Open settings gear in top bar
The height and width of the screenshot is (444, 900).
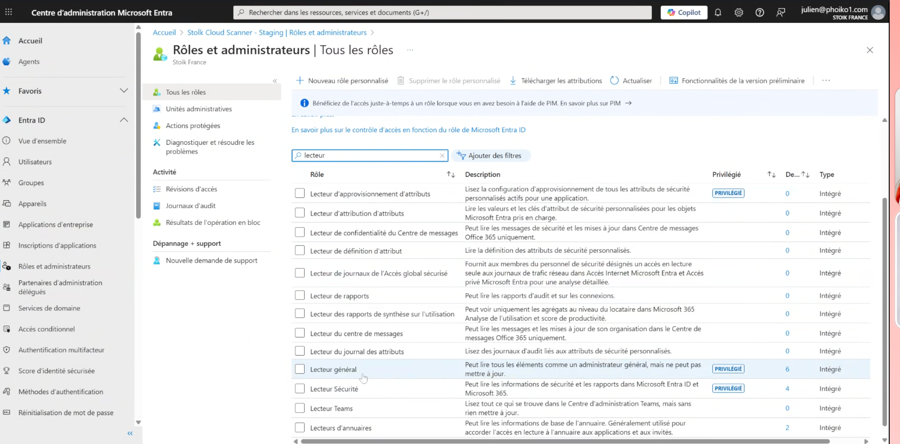click(738, 13)
